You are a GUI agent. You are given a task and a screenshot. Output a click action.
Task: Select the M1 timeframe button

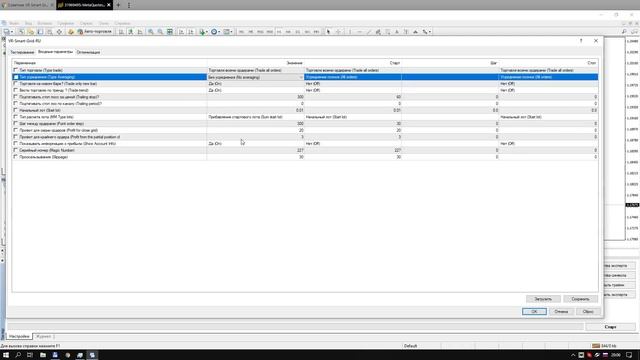(241, 32)
